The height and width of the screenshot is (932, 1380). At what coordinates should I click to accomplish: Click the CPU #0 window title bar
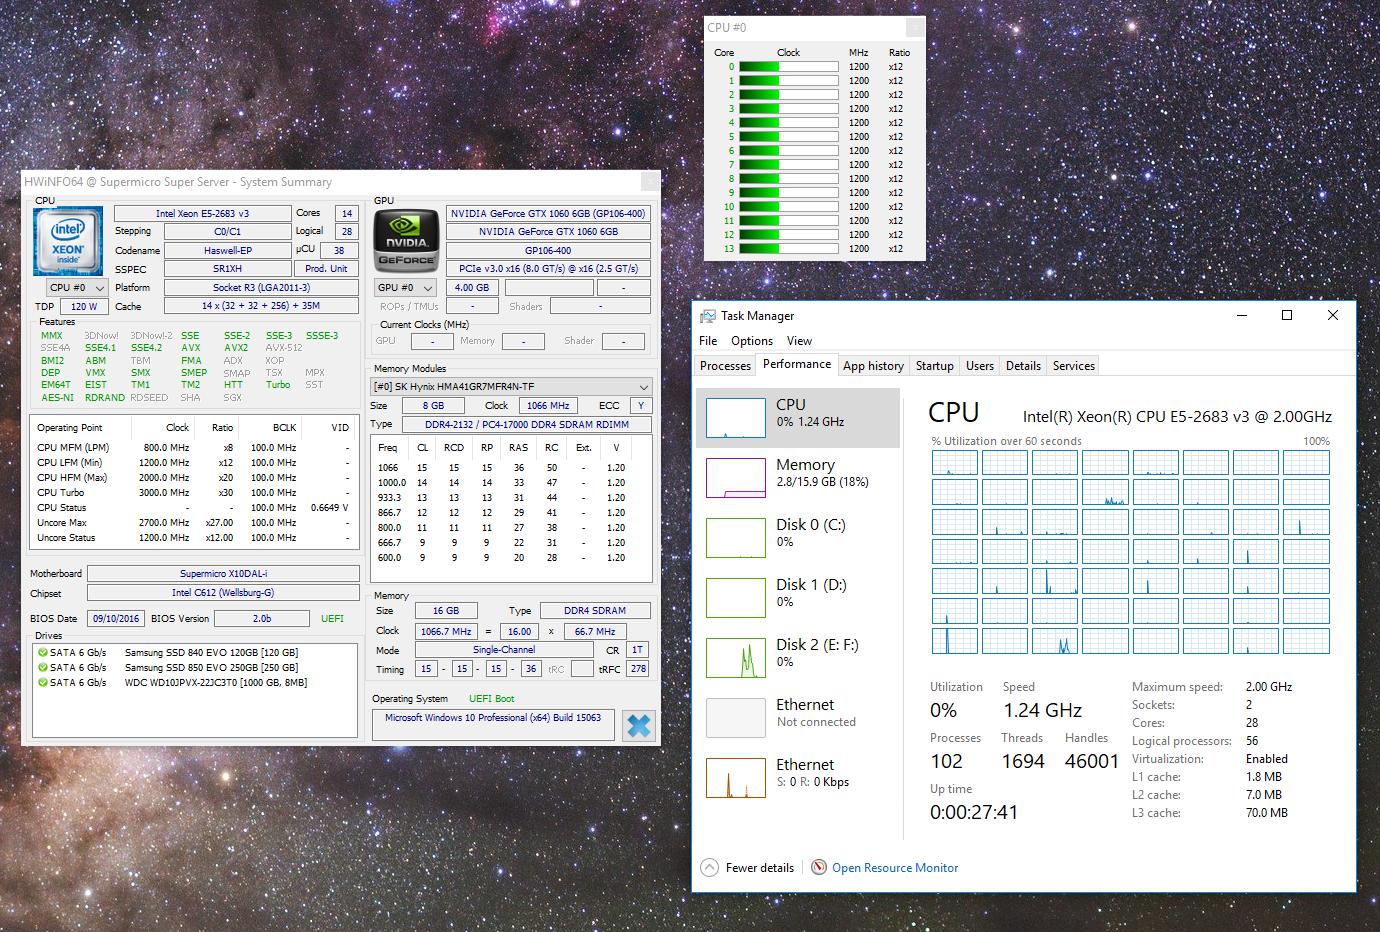815,28
